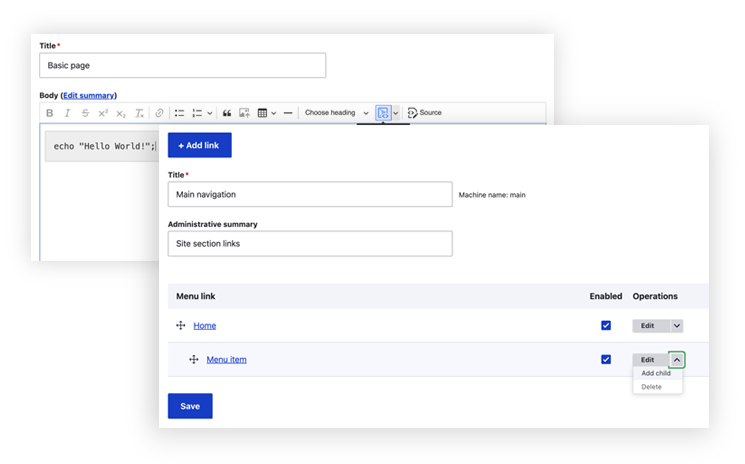Uncheck Enabled for the Home link

coord(606,326)
